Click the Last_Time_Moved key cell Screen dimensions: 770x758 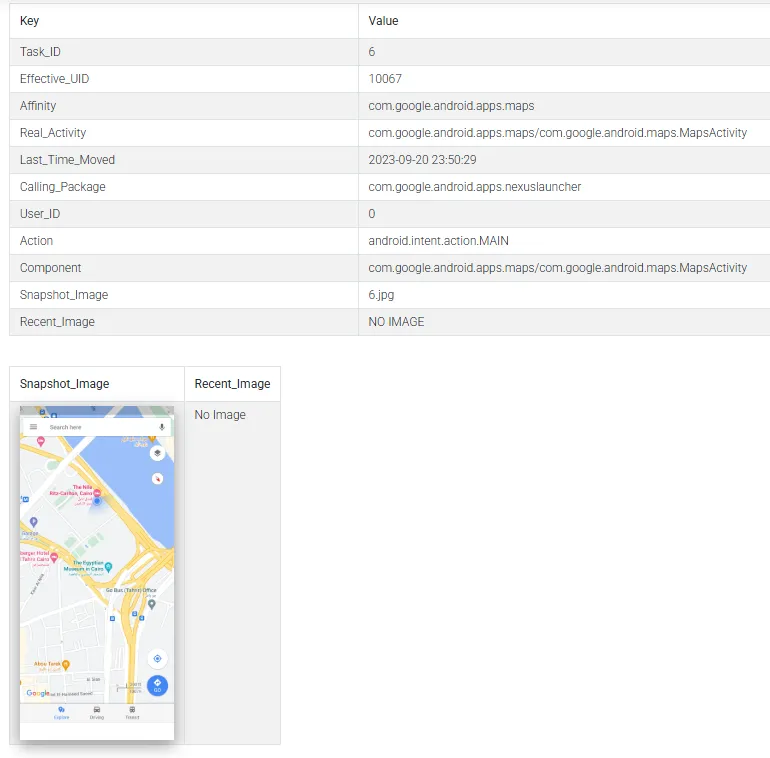[184, 160]
